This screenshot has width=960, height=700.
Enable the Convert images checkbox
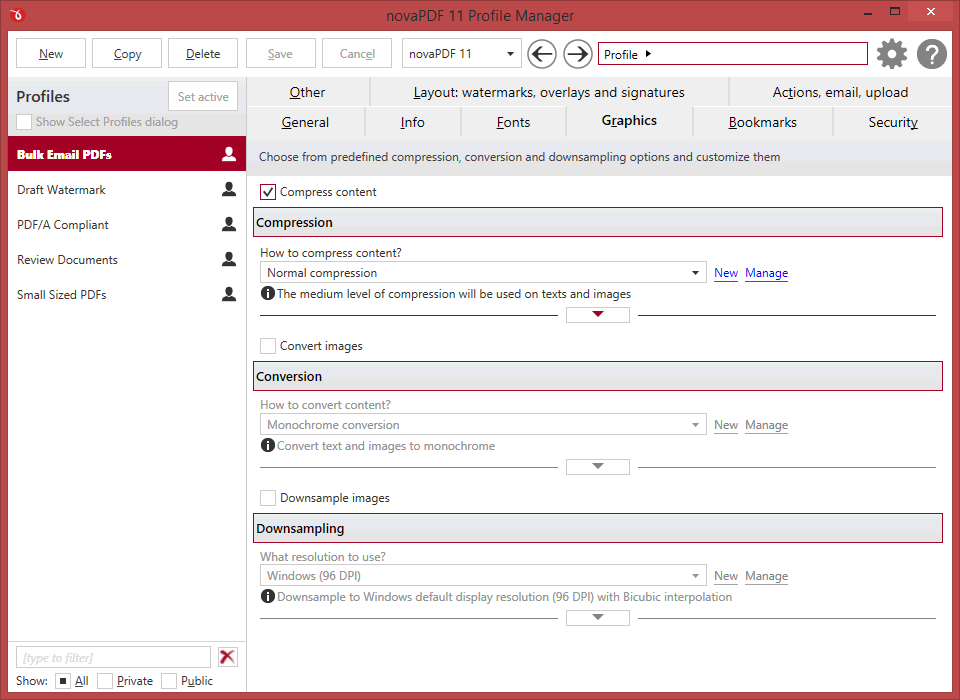(268, 346)
